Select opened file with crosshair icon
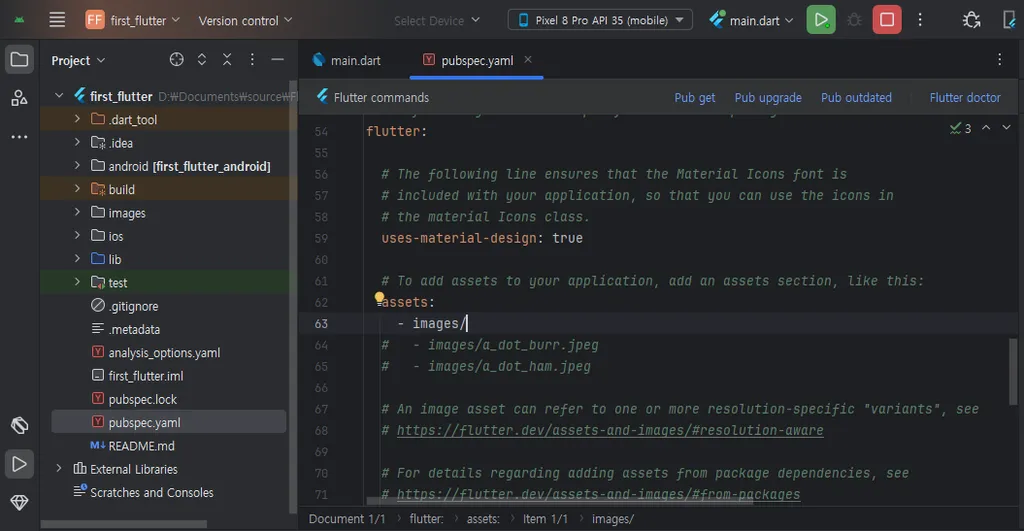Image resolution: width=1024 pixels, height=531 pixels. pos(176,59)
